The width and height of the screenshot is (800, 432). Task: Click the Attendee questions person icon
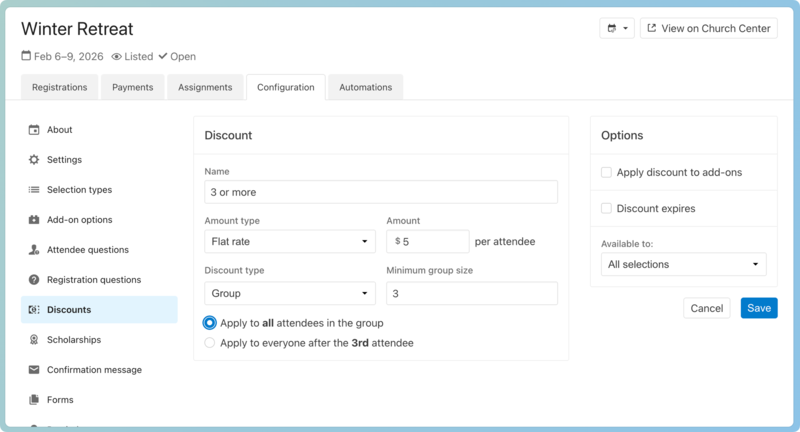click(x=34, y=250)
